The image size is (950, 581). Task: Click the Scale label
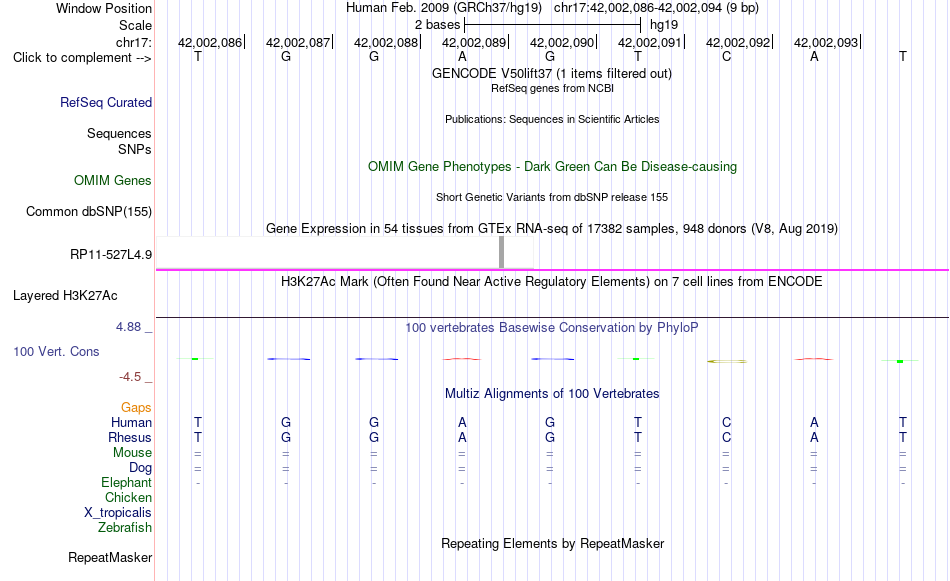(135, 25)
